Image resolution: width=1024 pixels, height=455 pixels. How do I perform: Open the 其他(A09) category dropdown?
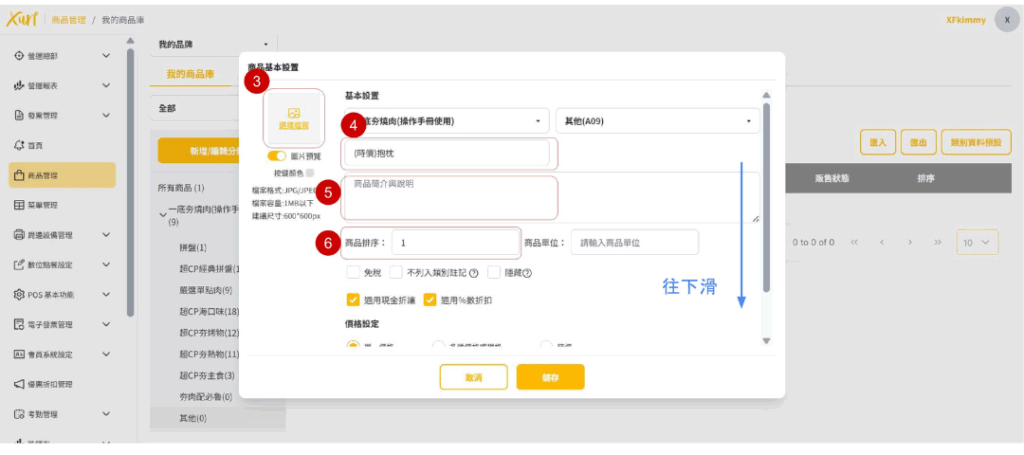[x=657, y=122]
